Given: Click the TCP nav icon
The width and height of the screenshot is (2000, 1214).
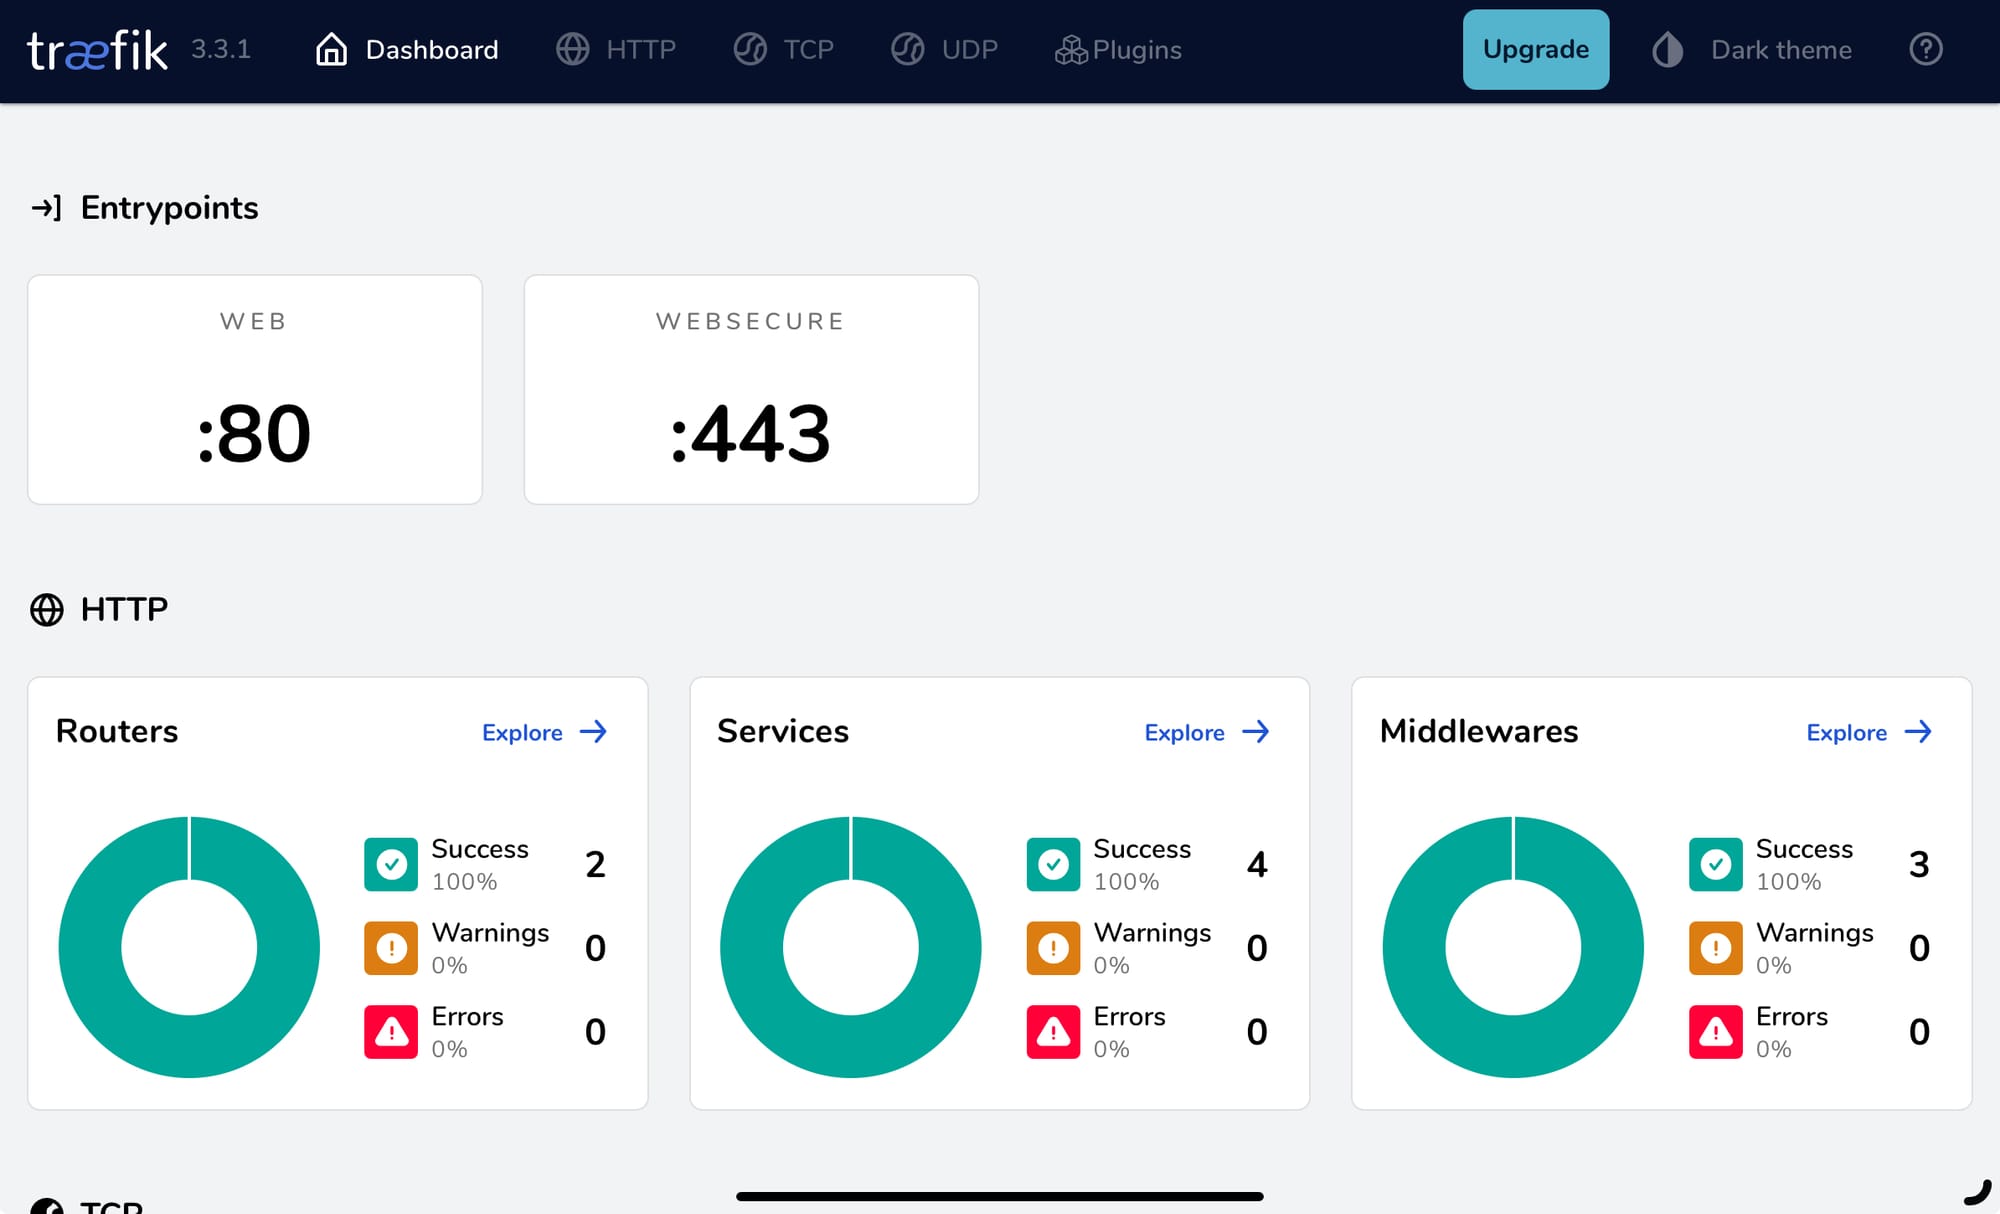Looking at the screenshot, I should 750,49.
